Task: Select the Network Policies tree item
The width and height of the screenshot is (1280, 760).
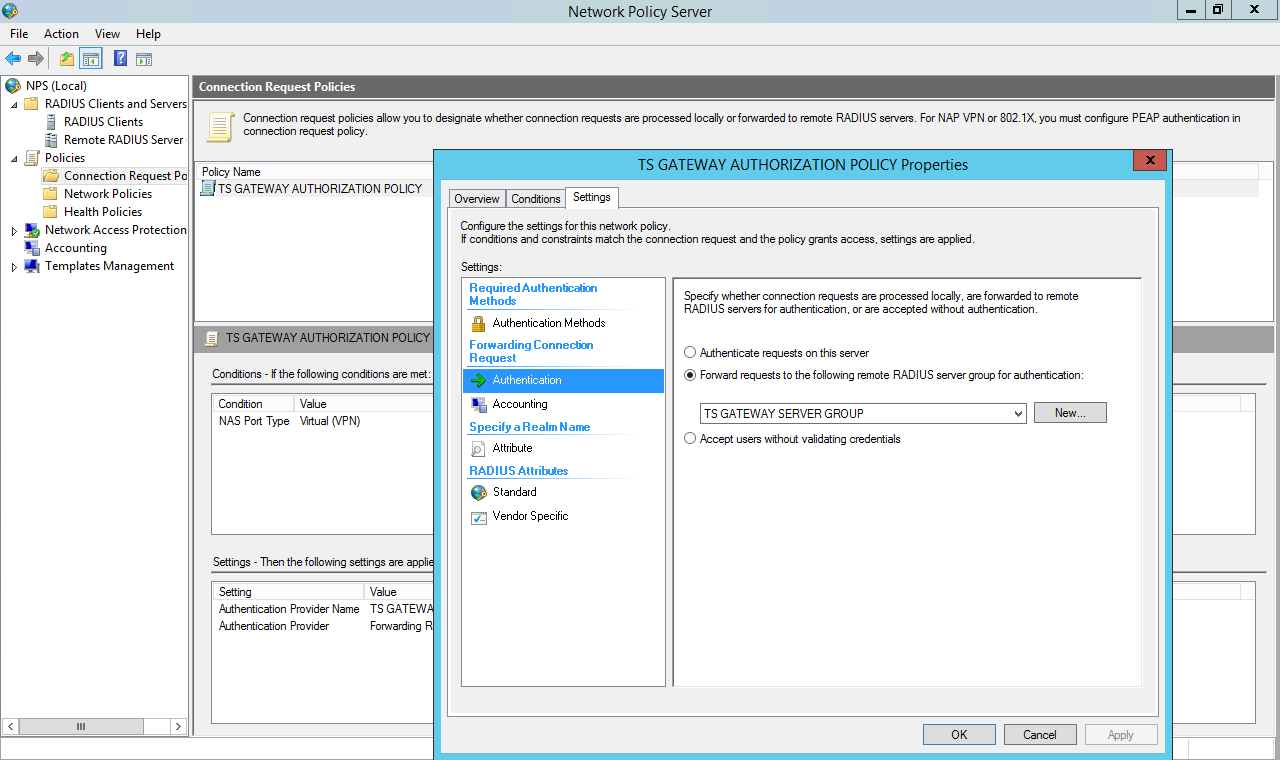Action: [x=108, y=194]
